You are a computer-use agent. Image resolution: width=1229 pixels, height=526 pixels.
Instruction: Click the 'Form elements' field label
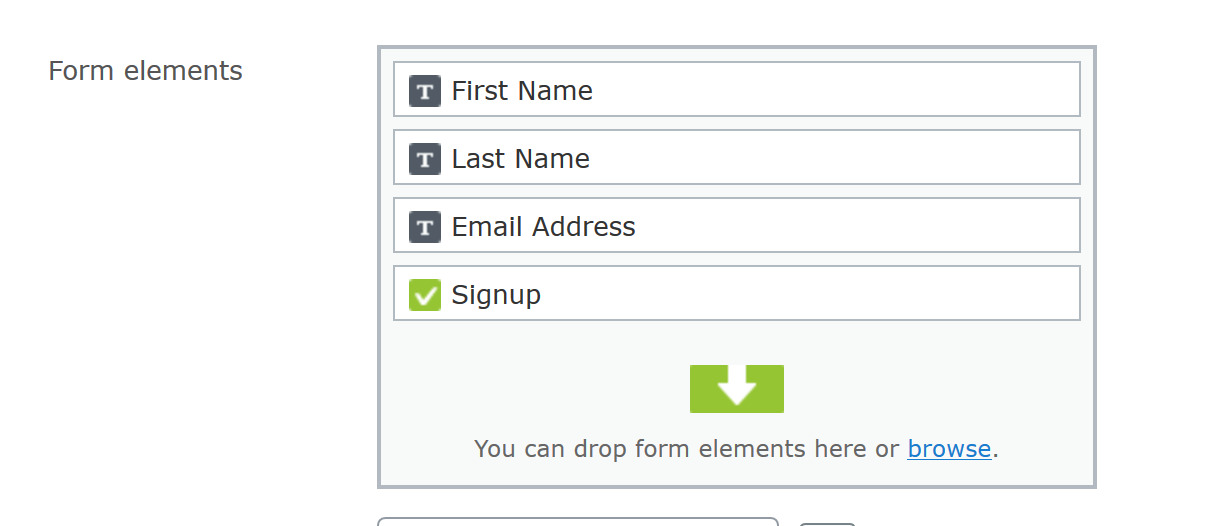[146, 72]
